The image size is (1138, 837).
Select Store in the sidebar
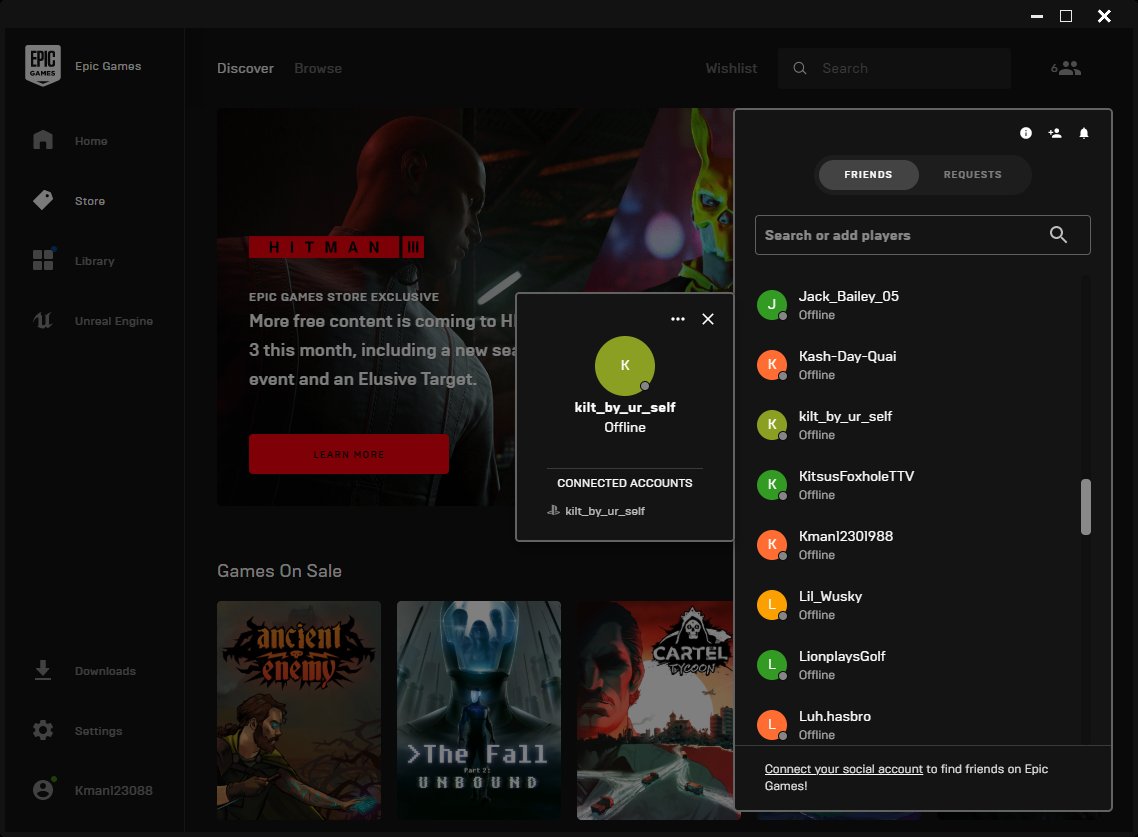90,201
